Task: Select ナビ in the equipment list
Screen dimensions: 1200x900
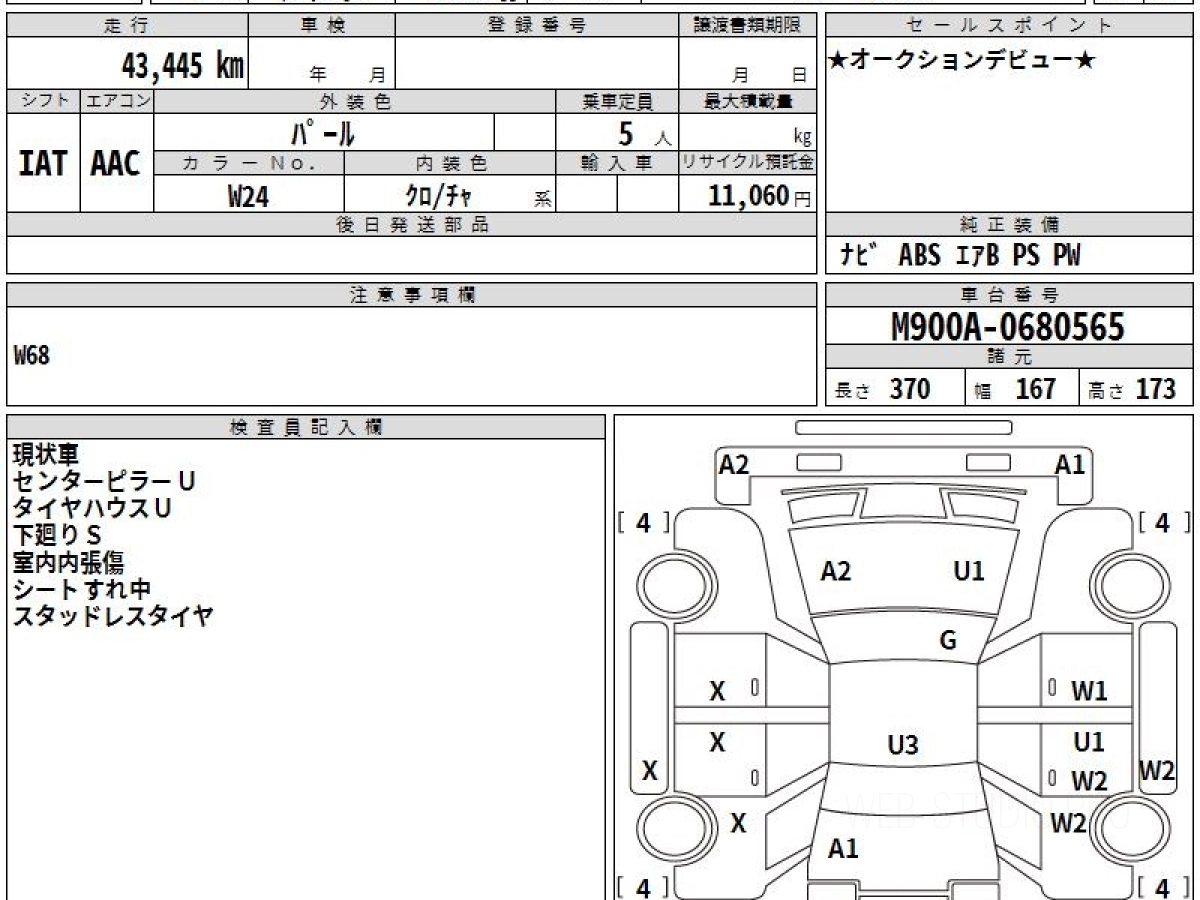Action: [x=859, y=256]
